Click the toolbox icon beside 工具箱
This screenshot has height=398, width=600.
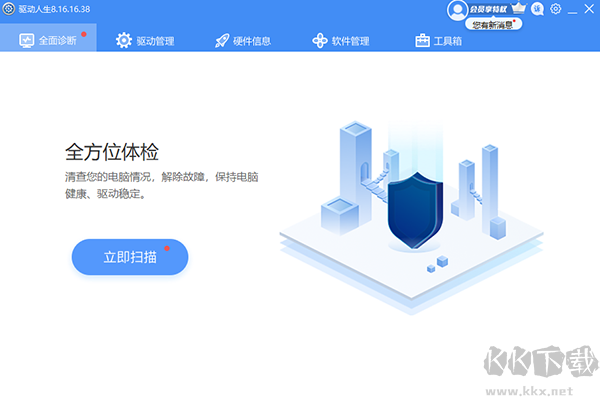pos(422,41)
